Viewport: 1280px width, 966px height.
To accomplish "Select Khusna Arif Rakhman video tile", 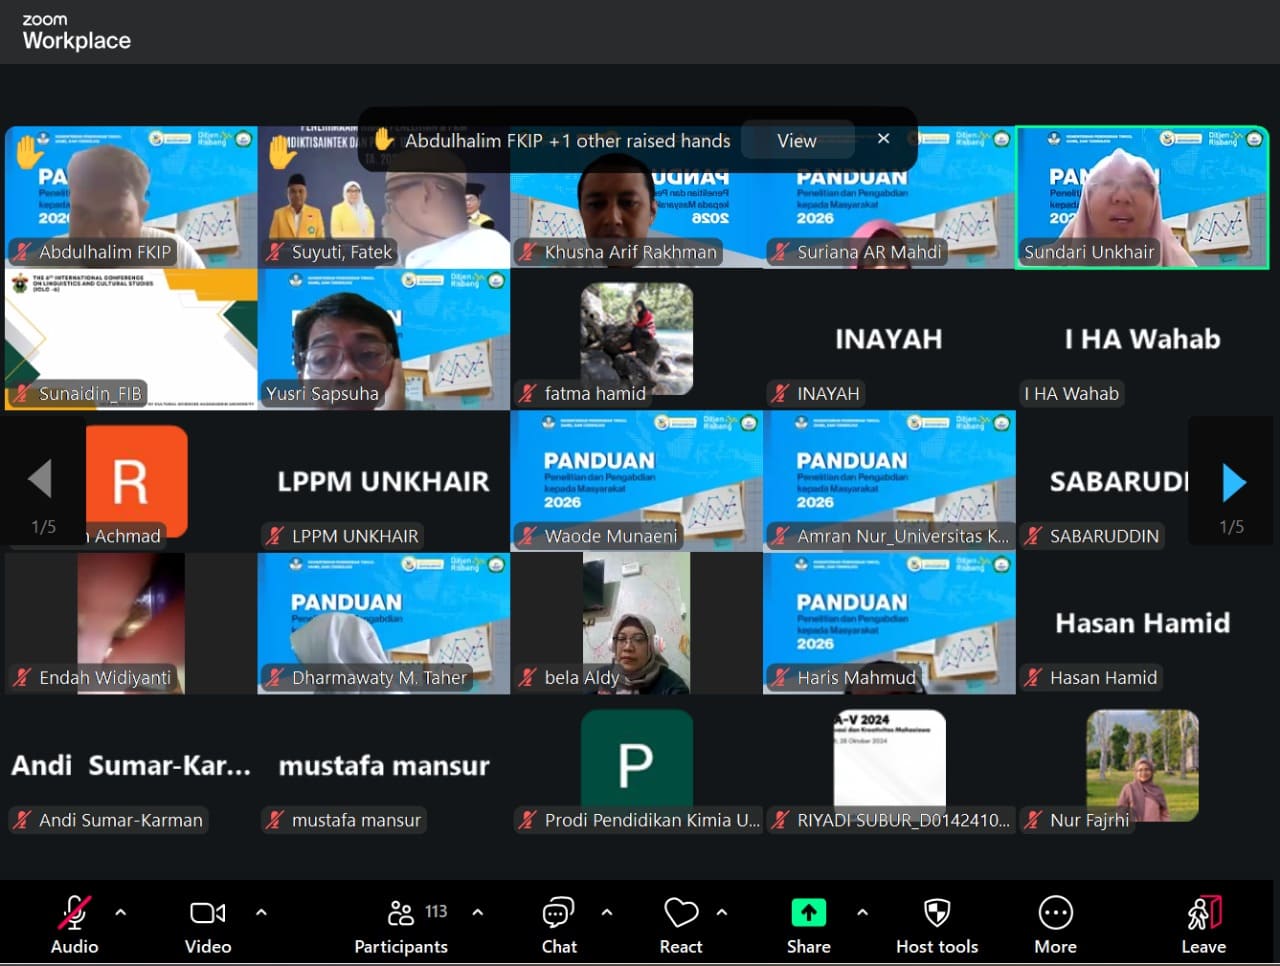I will pos(637,197).
